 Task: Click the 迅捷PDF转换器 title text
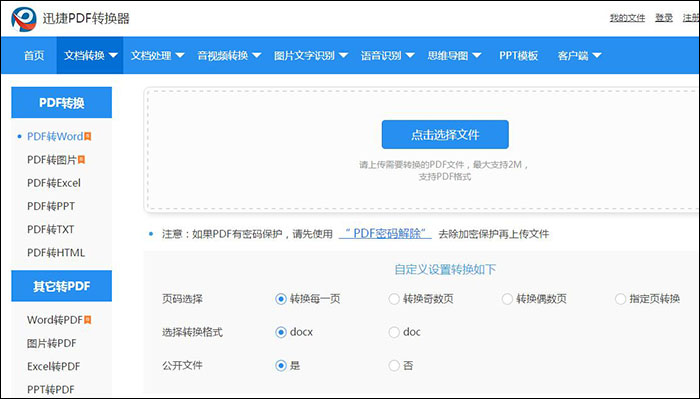coord(86,19)
